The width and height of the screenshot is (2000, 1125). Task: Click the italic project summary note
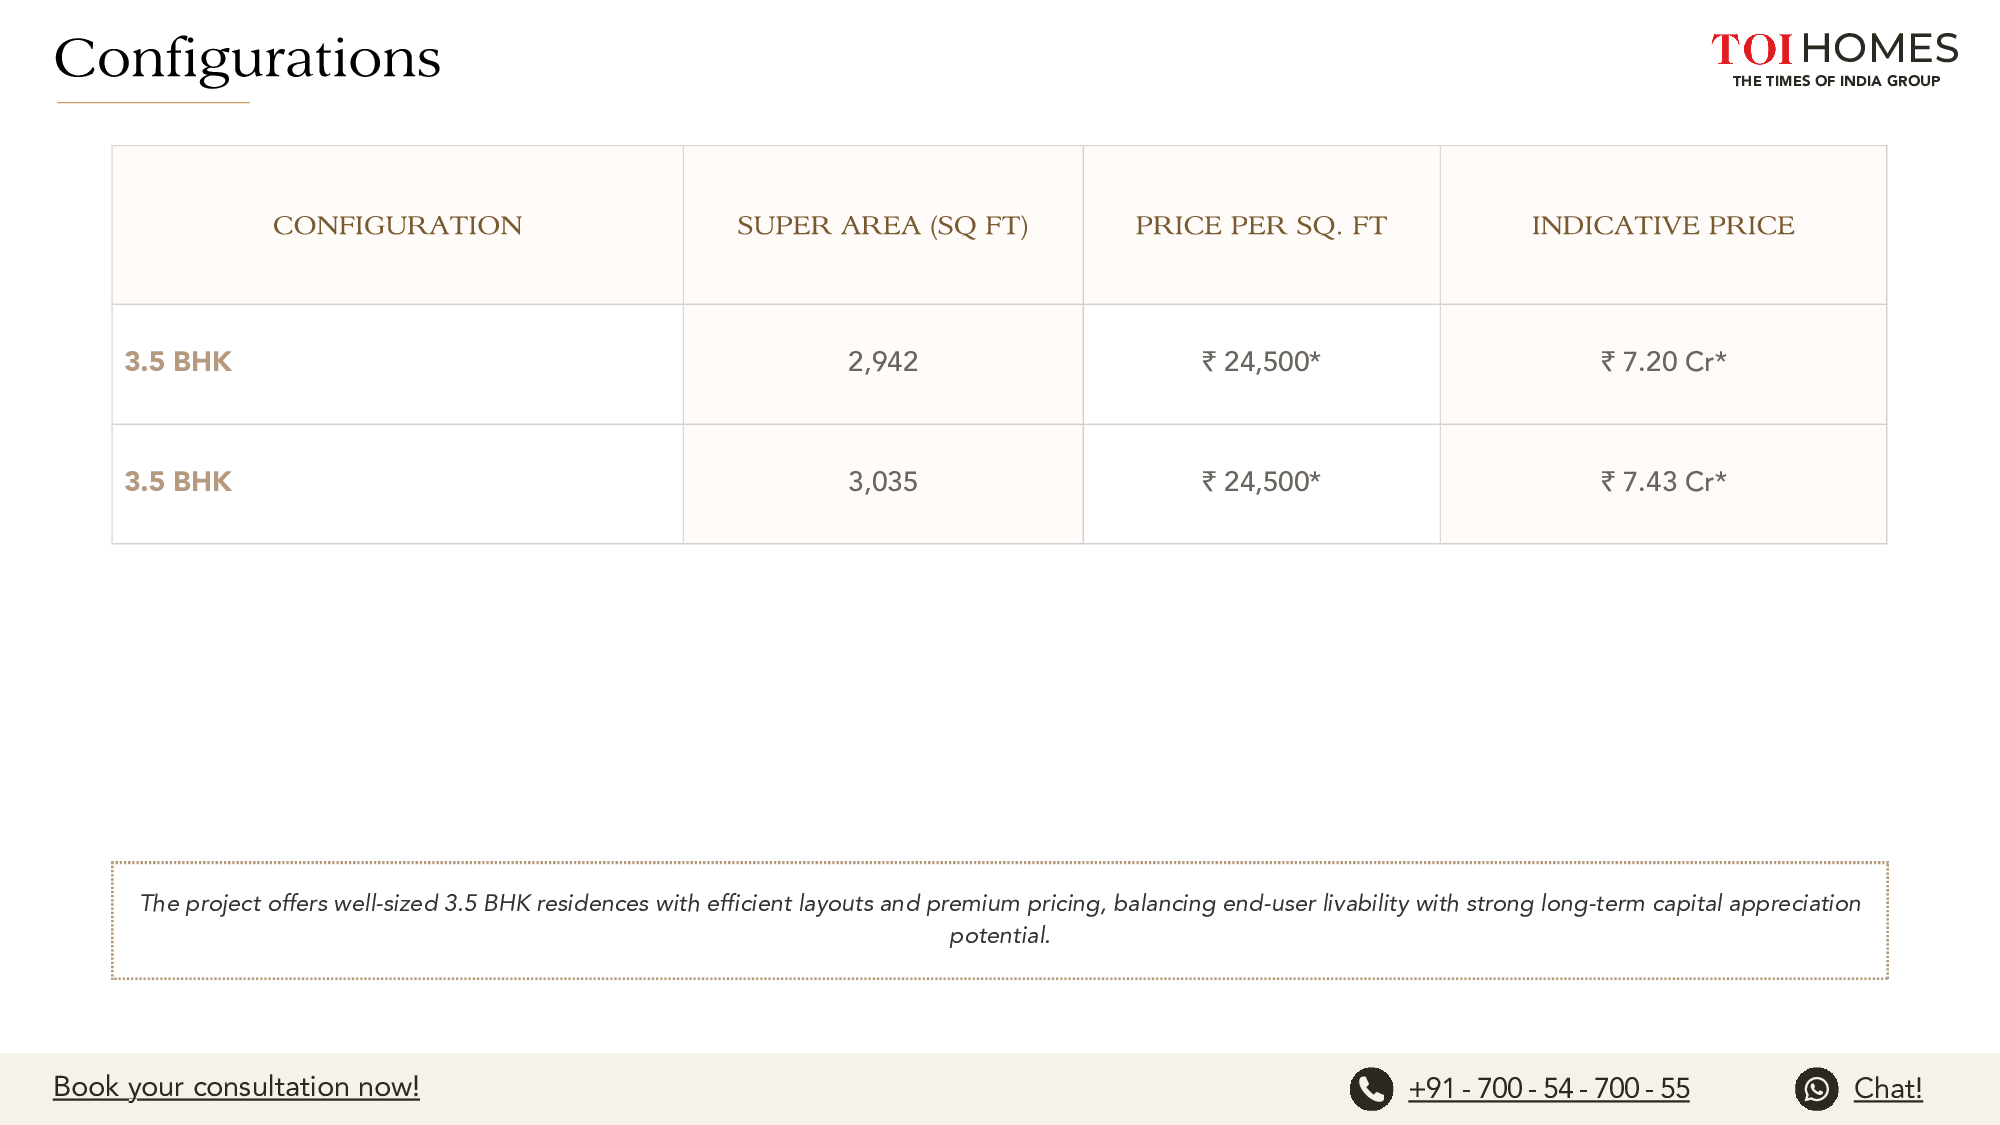(x=999, y=918)
